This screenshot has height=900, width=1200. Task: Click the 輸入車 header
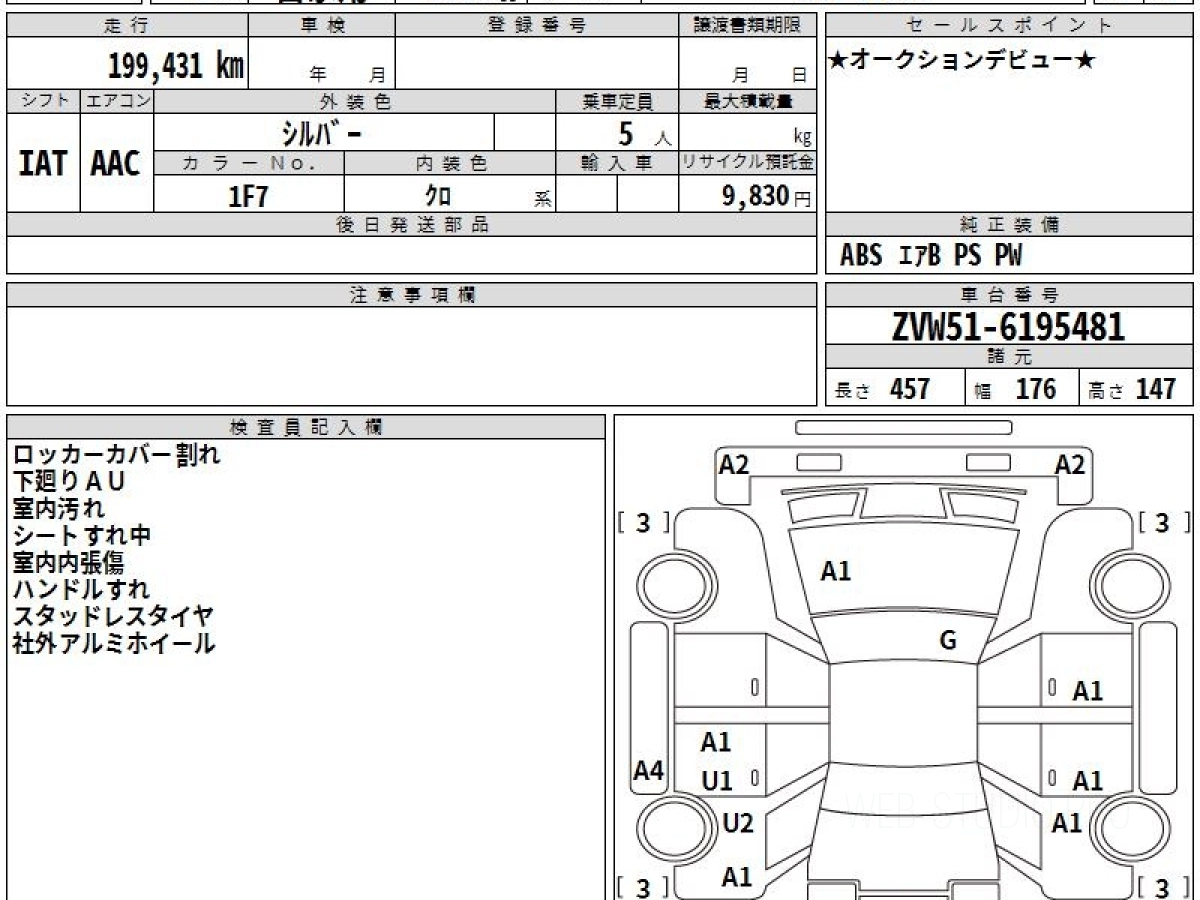click(x=617, y=163)
